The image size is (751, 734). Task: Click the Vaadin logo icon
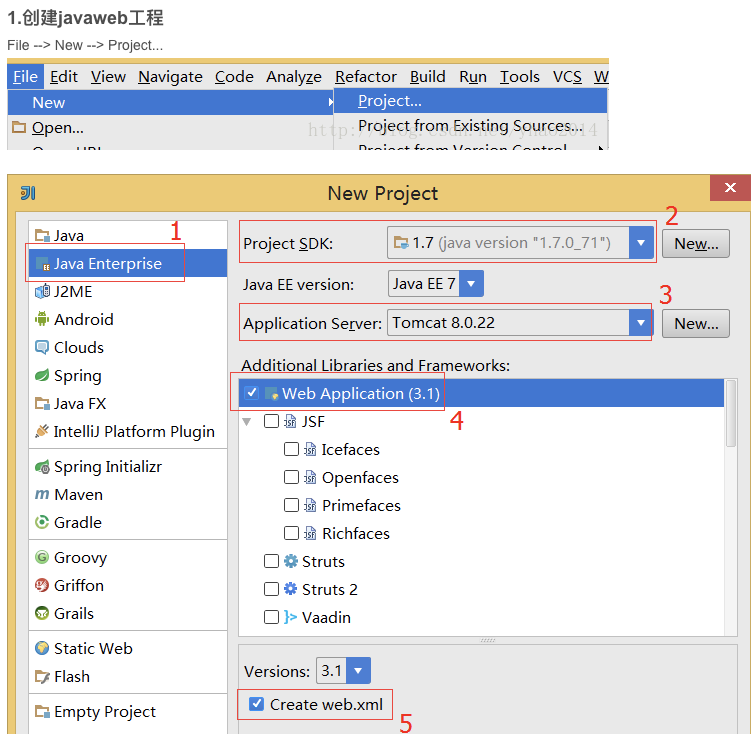290,617
